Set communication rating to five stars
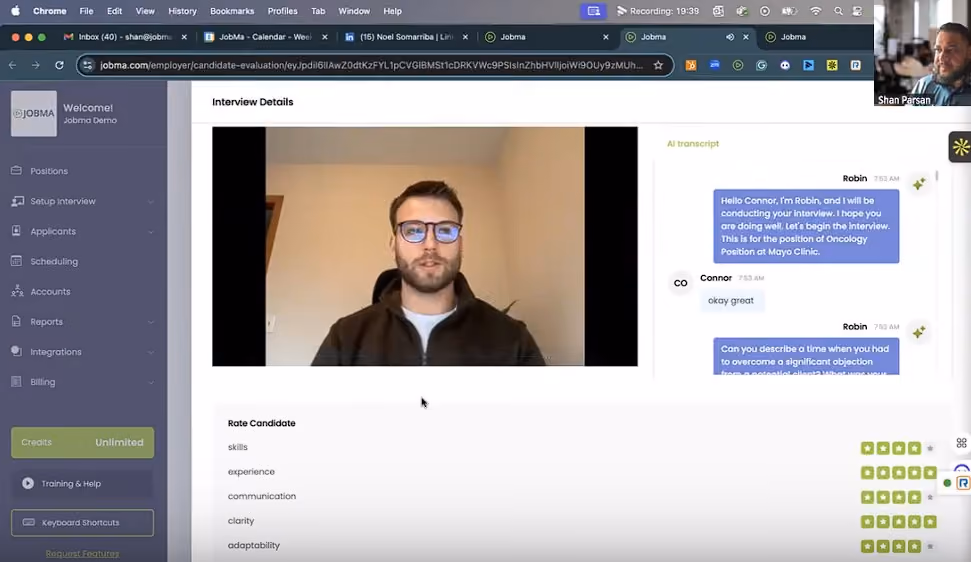Image resolution: width=971 pixels, height=562 pixels. 930,497
